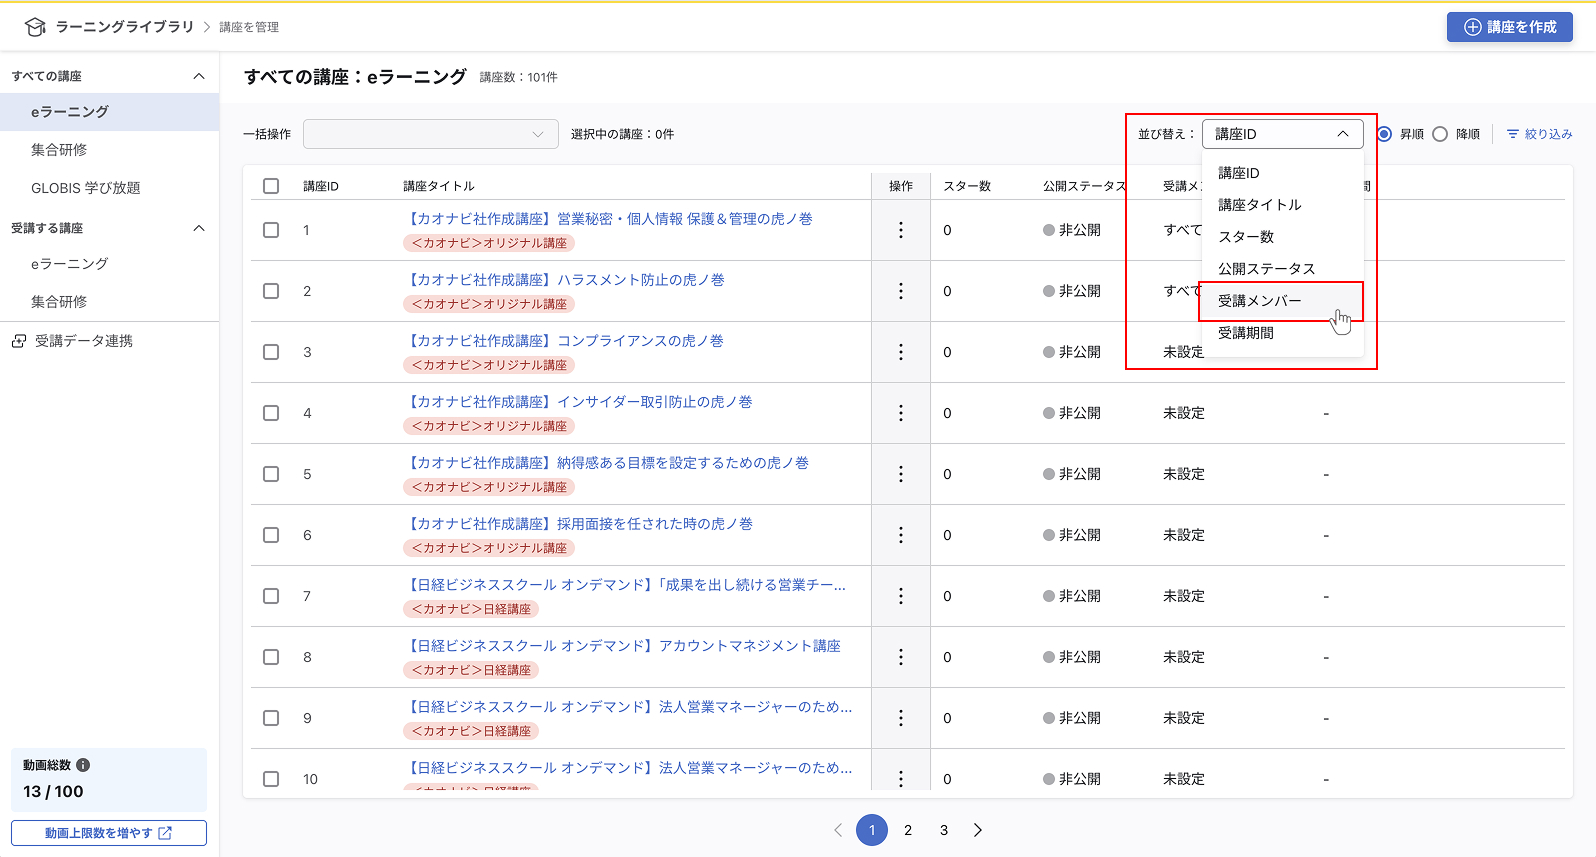This screenshot has width=1596, height=857.
Task: Click the 講座を作成 button
Action: pyautogui.click(x=1510, y=27)
